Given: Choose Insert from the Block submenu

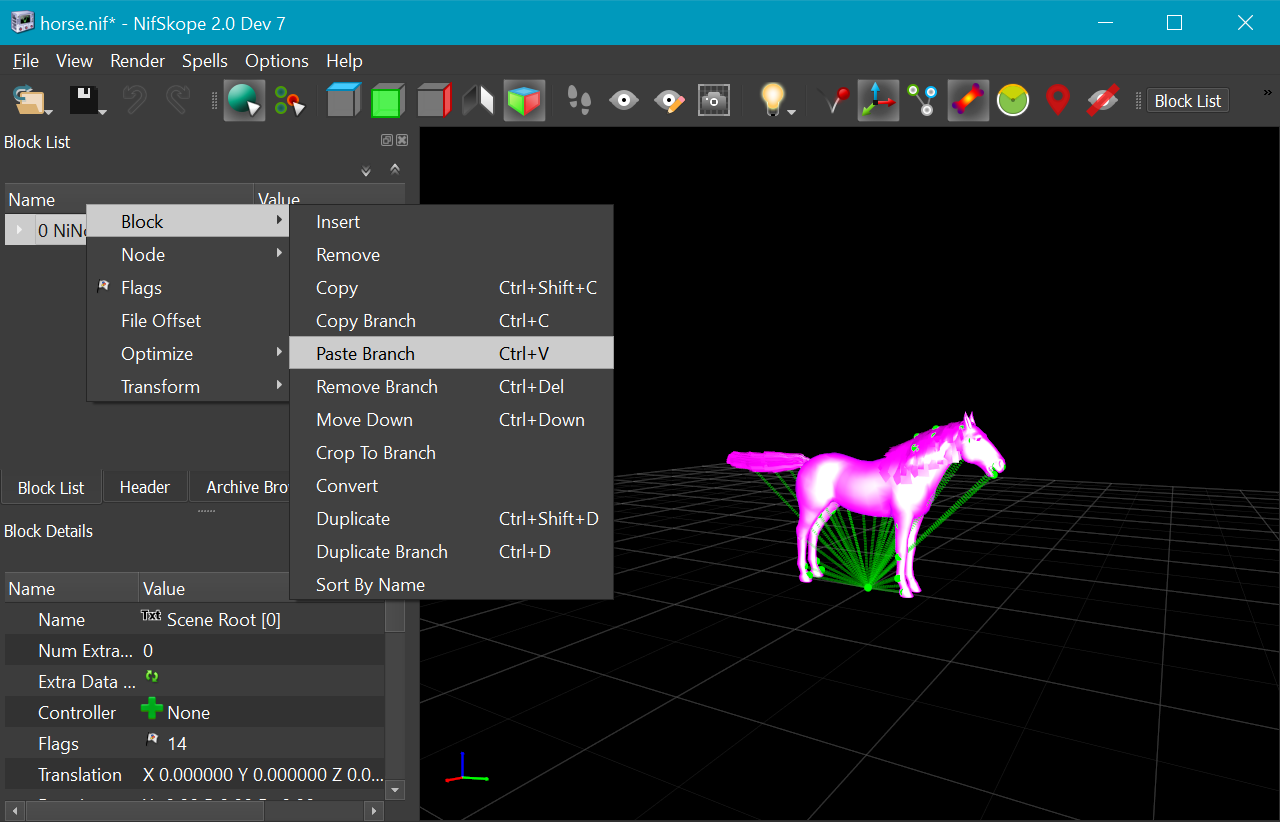Looking at the screenshot, I should pos(451,222).
